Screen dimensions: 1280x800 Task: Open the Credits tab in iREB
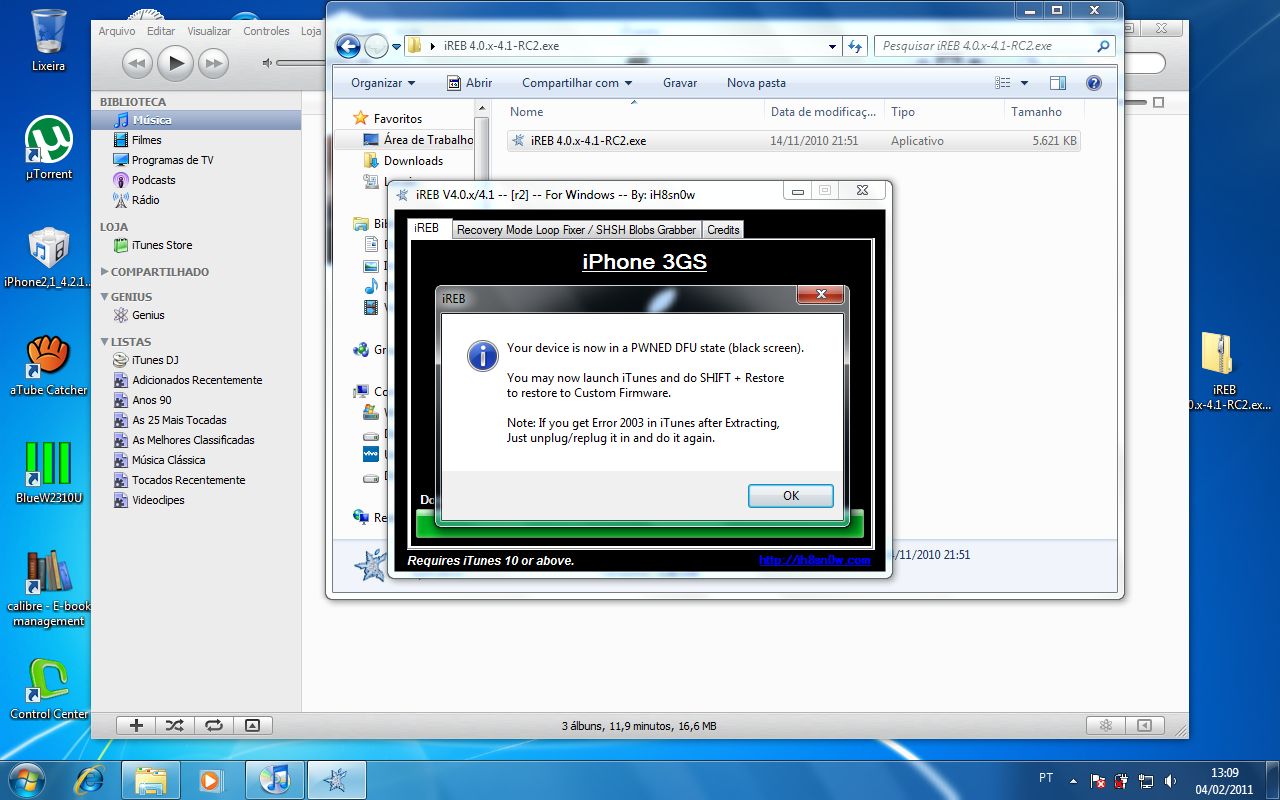click(x=723, y=230)
